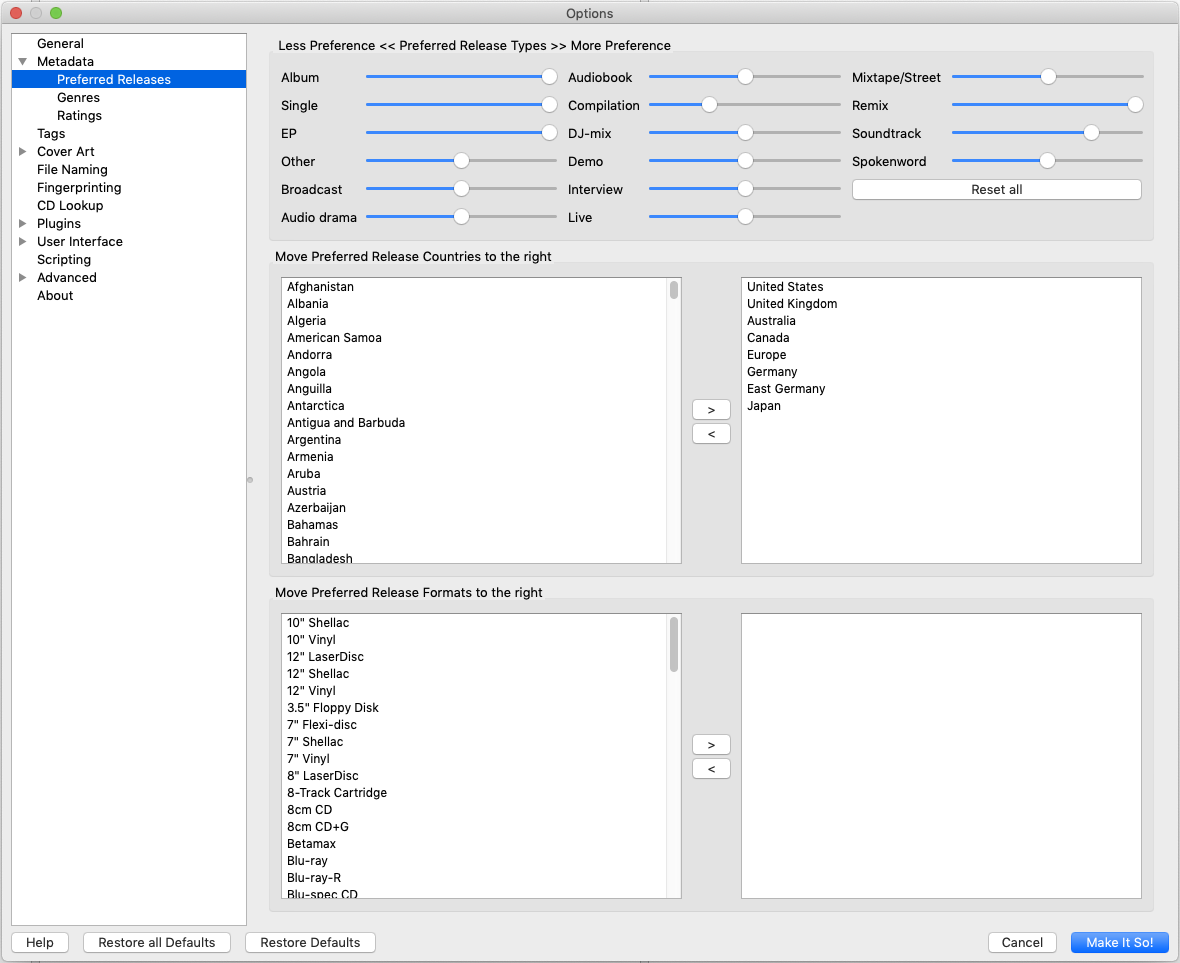Image resolution: width=1180 pixels, height=963 pixels.
Task: Select 10" Shellac format
Action: point(318,623)
